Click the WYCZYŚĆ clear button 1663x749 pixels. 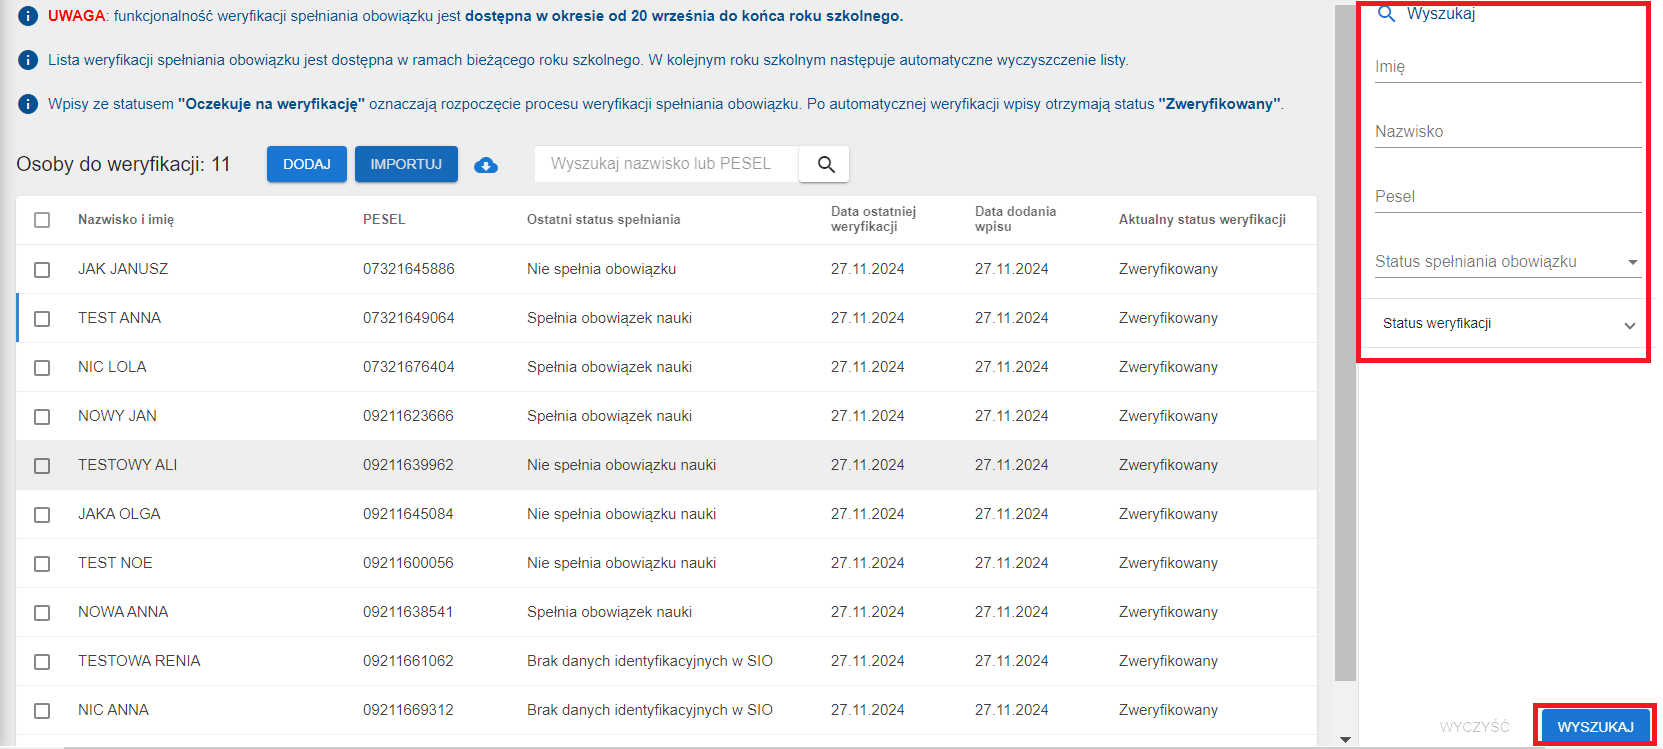[1474, 727]
